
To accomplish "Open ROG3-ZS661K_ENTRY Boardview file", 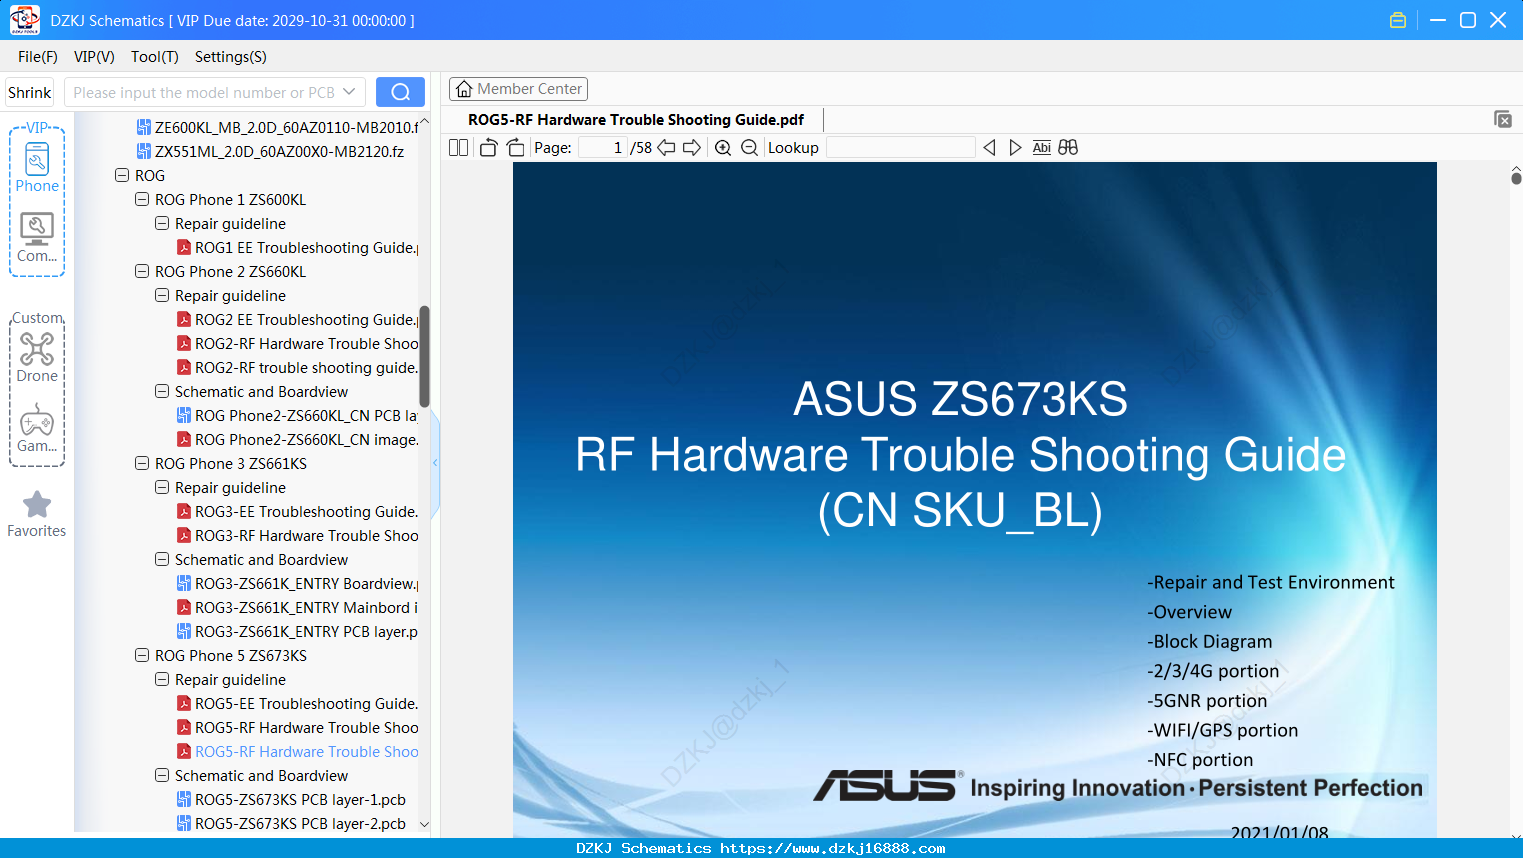I will pos(297,584).
